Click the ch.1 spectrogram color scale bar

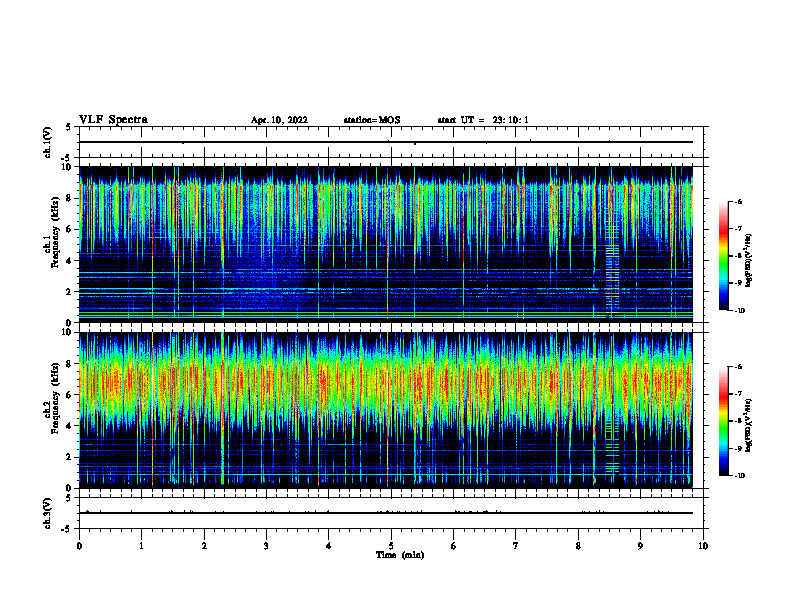tap(723, 256)
